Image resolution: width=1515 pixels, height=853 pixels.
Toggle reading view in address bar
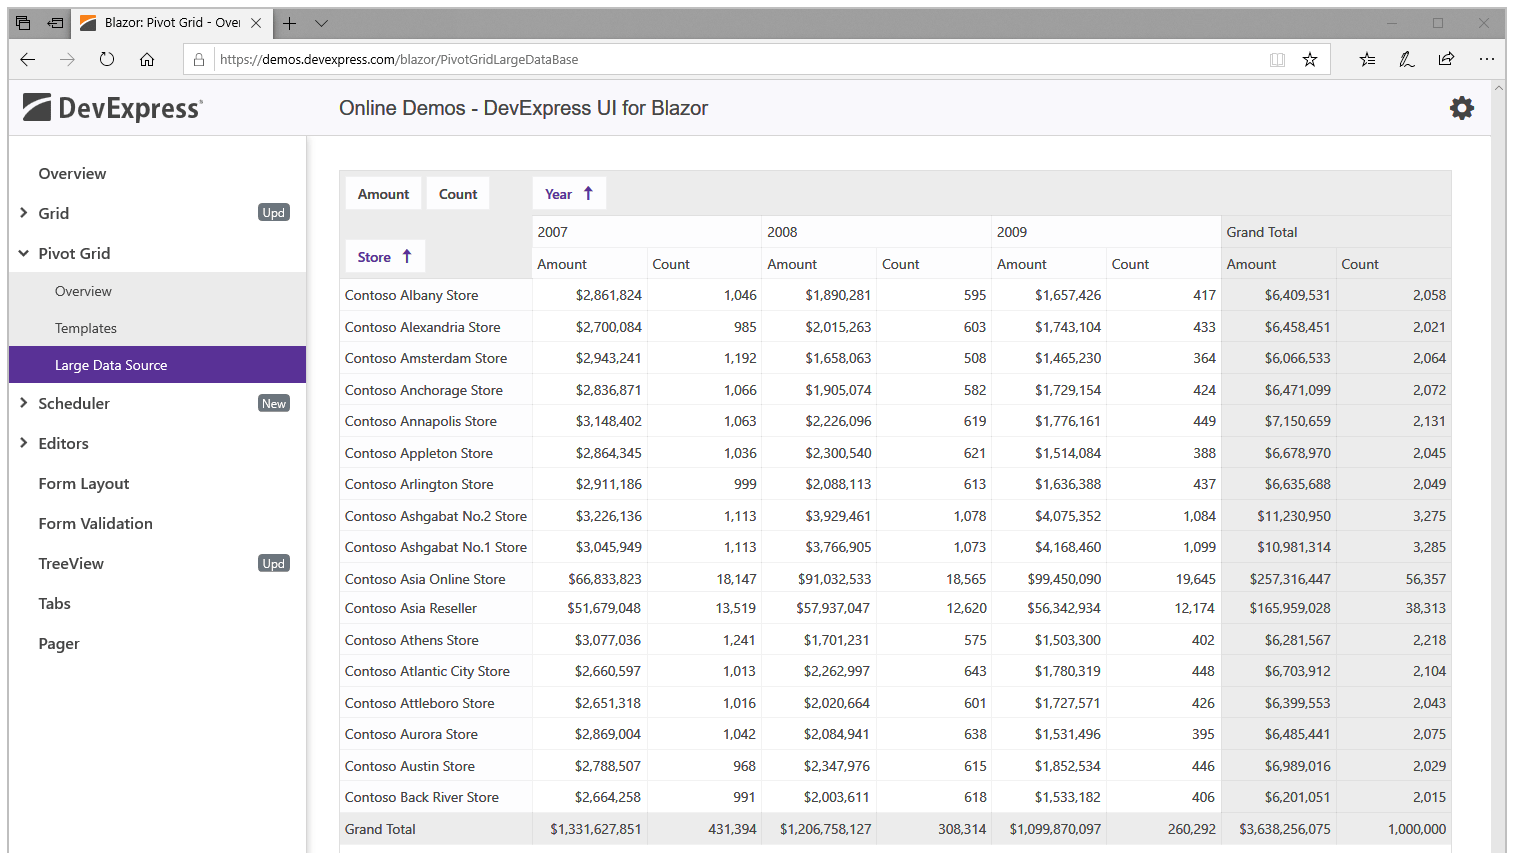click(1277, 59)
